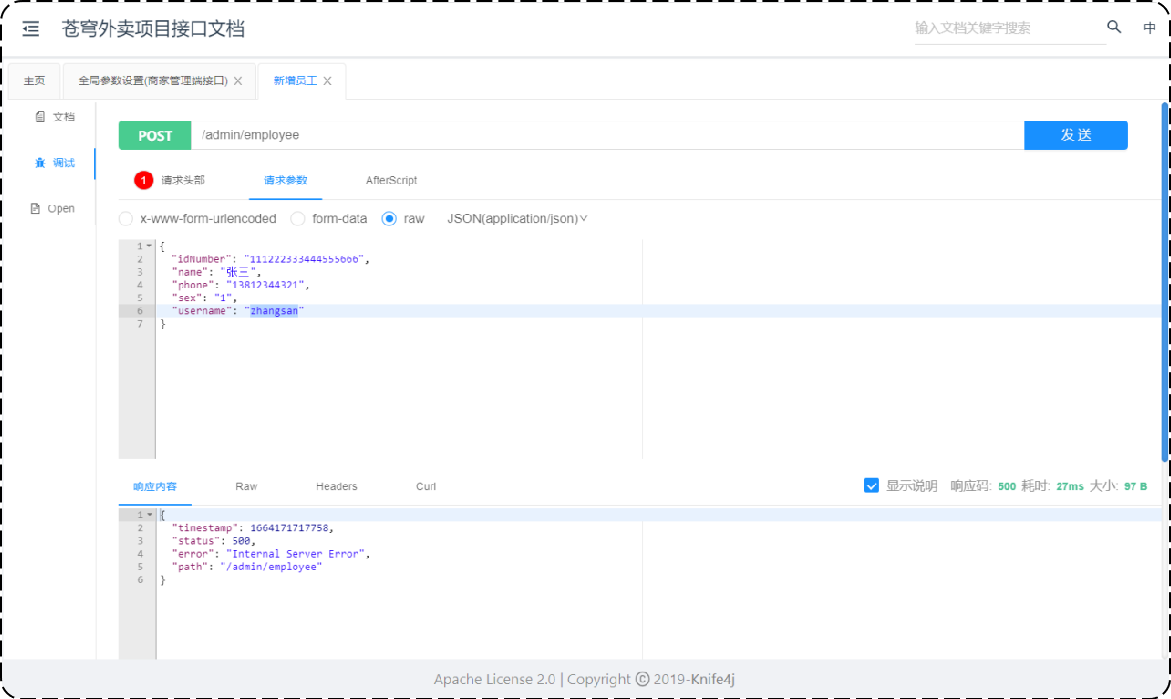Click the sidebar collapse menu icon
Viewport: 1171px width, 699px height.
coord(31,29)
